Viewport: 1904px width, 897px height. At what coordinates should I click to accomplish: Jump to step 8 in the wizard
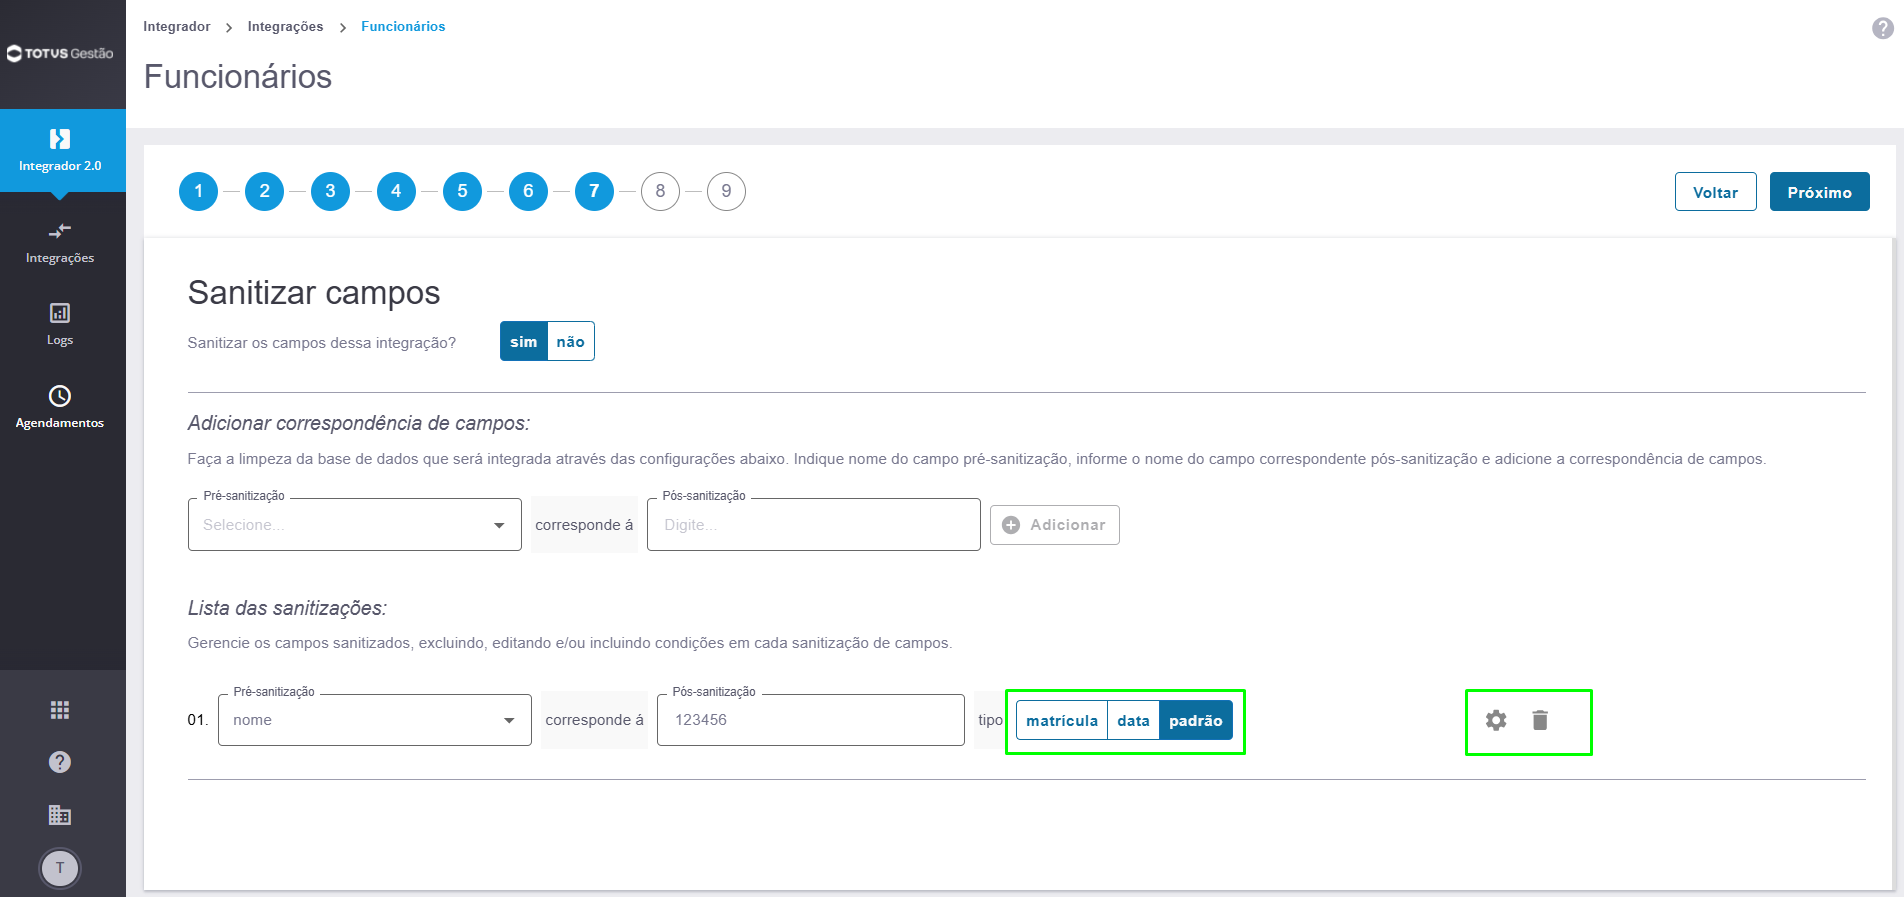(661, 191)
